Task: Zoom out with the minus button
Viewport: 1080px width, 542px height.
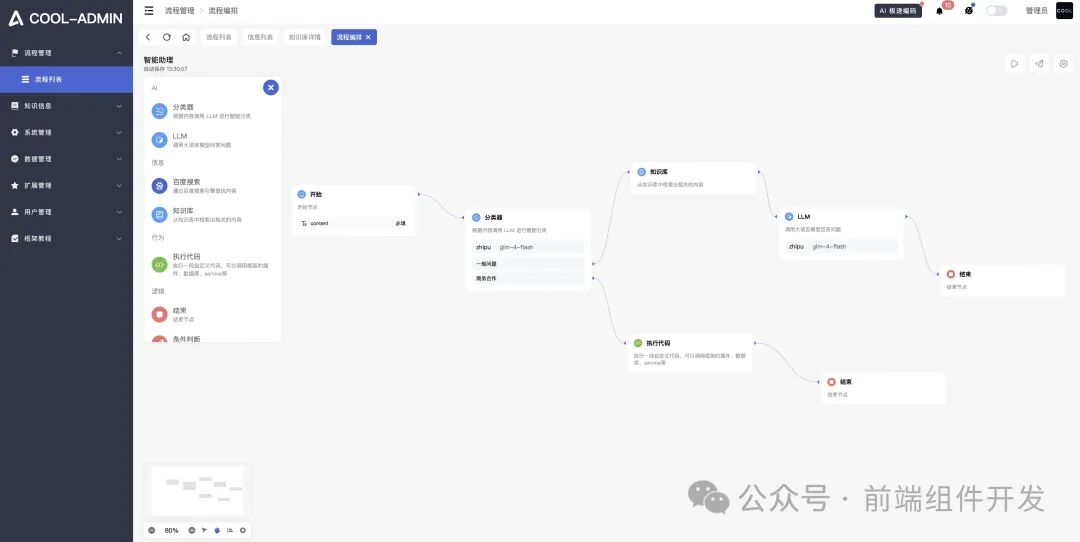Action: [x=152, y=530]
